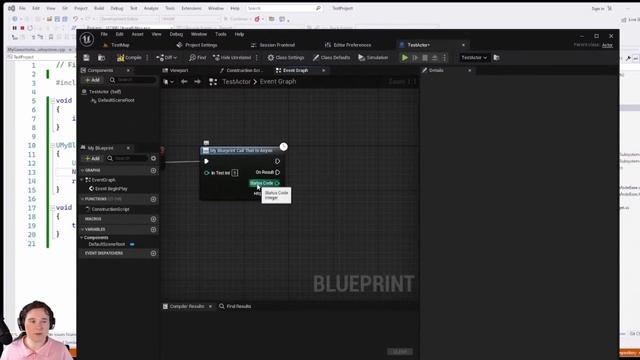
Task: Open the Diff dropdown
Action: coord(167,58)
